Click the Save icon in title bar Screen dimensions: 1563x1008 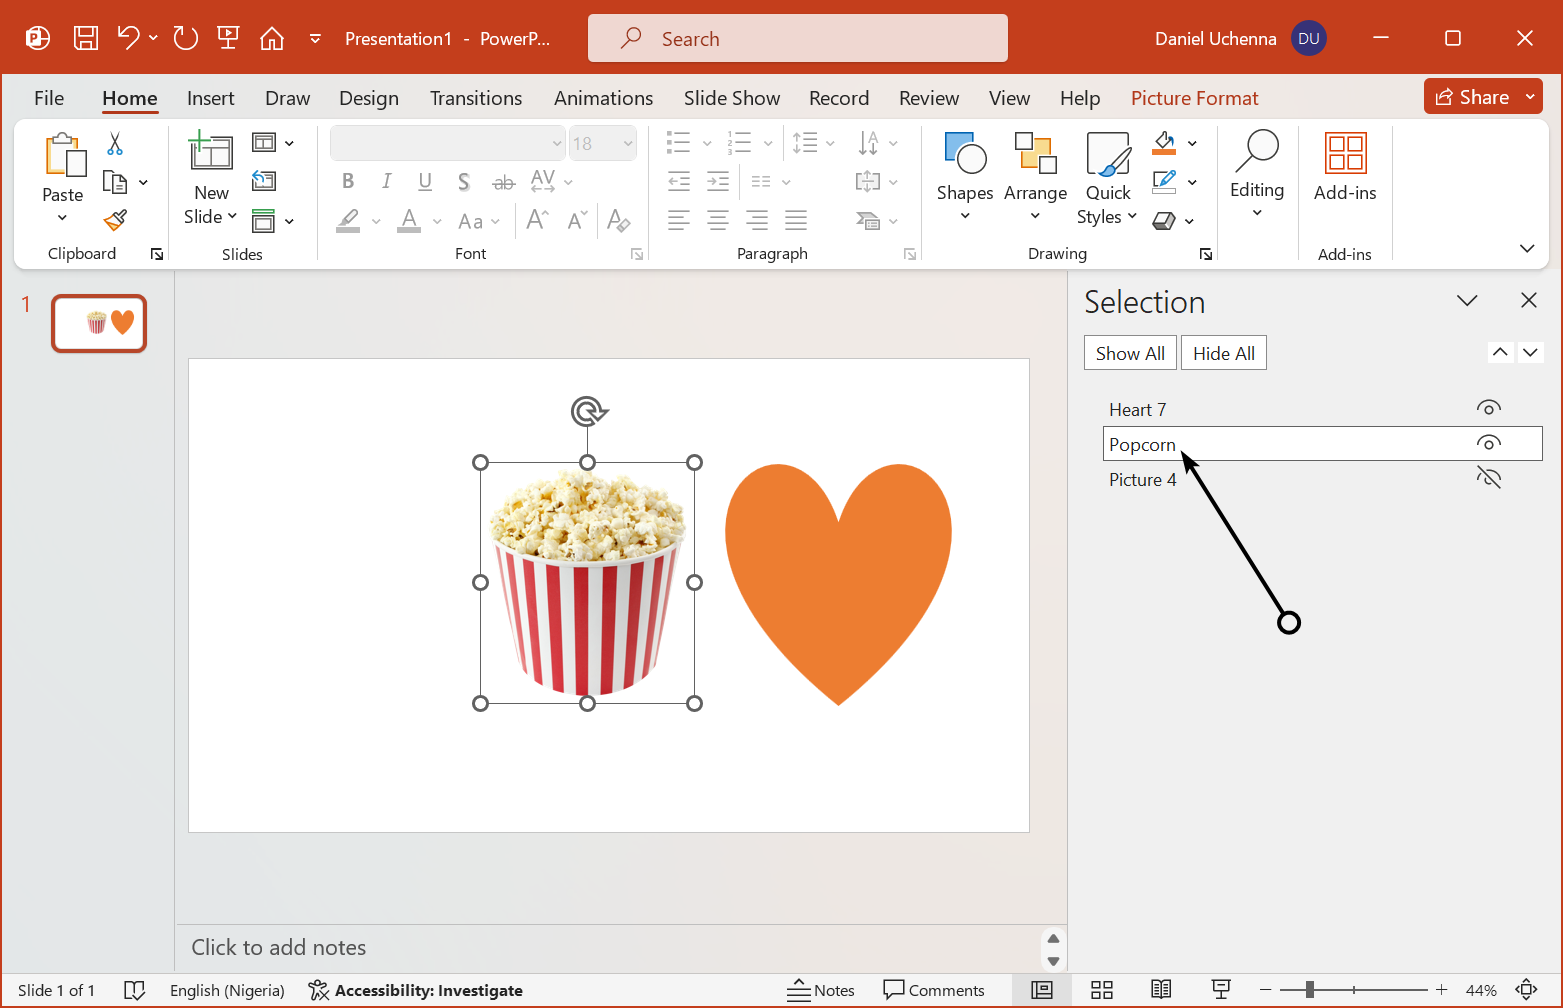(86, 39)
